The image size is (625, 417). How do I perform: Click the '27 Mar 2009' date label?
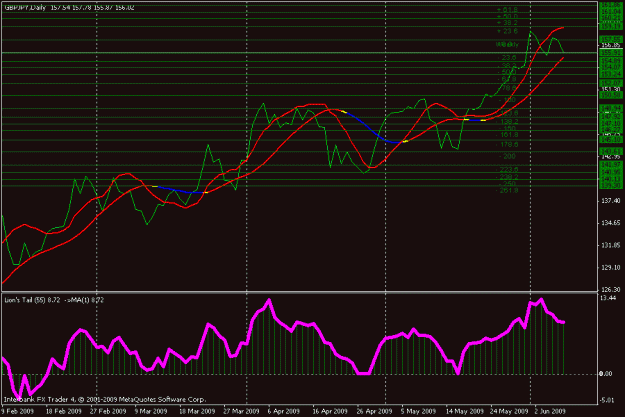tap(241, 411)
